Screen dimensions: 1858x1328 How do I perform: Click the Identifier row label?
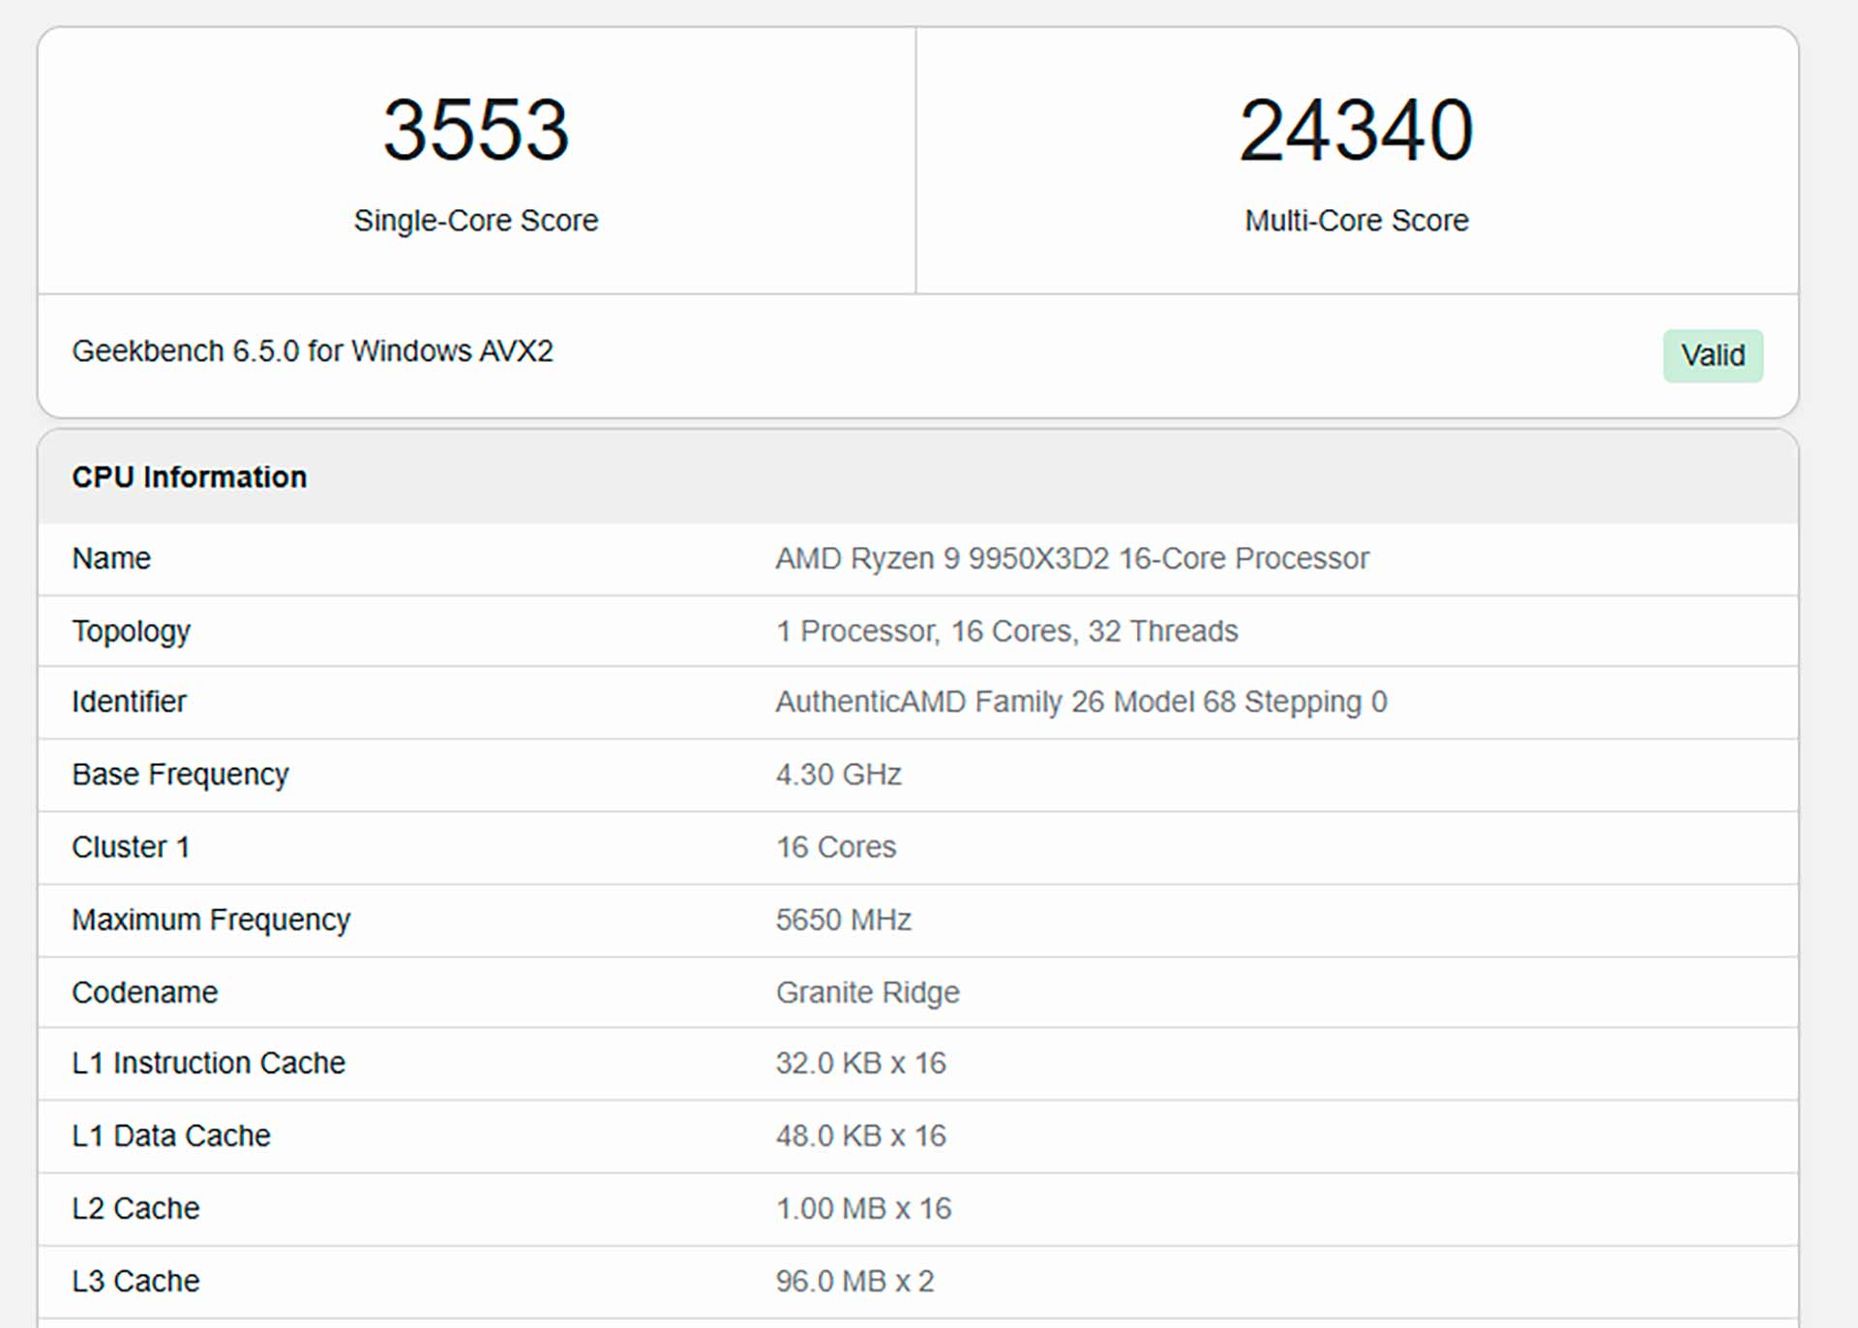(x=128, y=702)
